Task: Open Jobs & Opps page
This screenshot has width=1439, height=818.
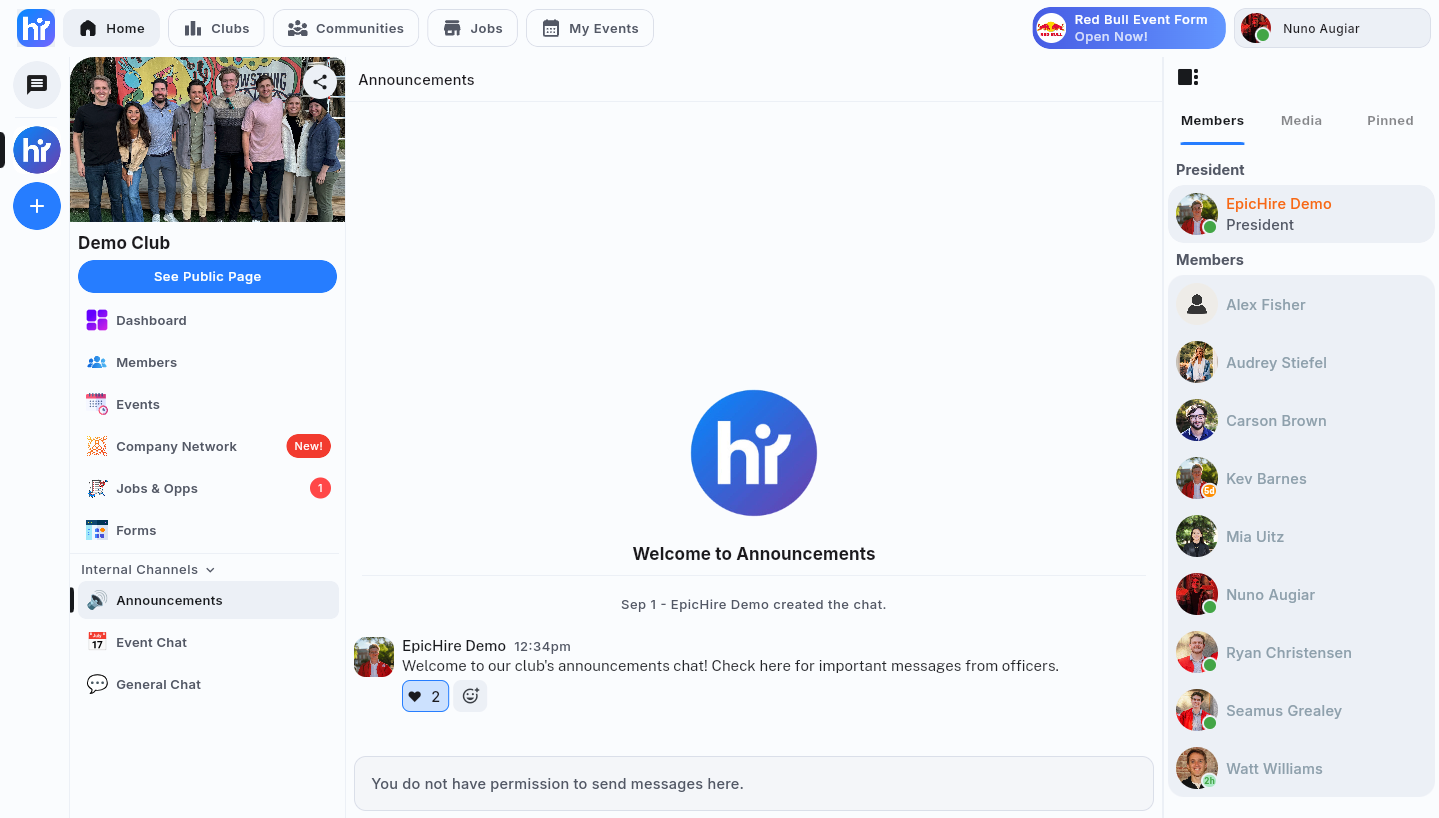Action: [x=208, y=488]
